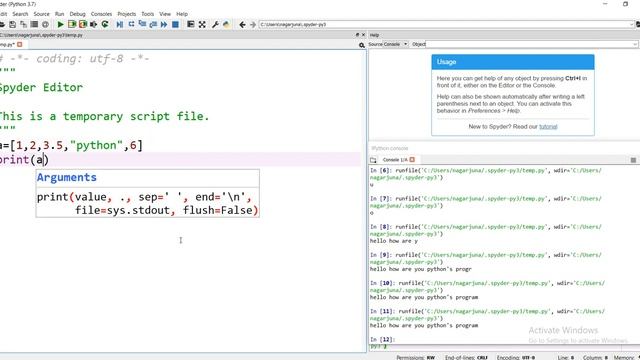Image resolution: width=640 pixels, height=360 pixels.
Task: Close the temp.py editor tab
Action: tap(19, 44)
